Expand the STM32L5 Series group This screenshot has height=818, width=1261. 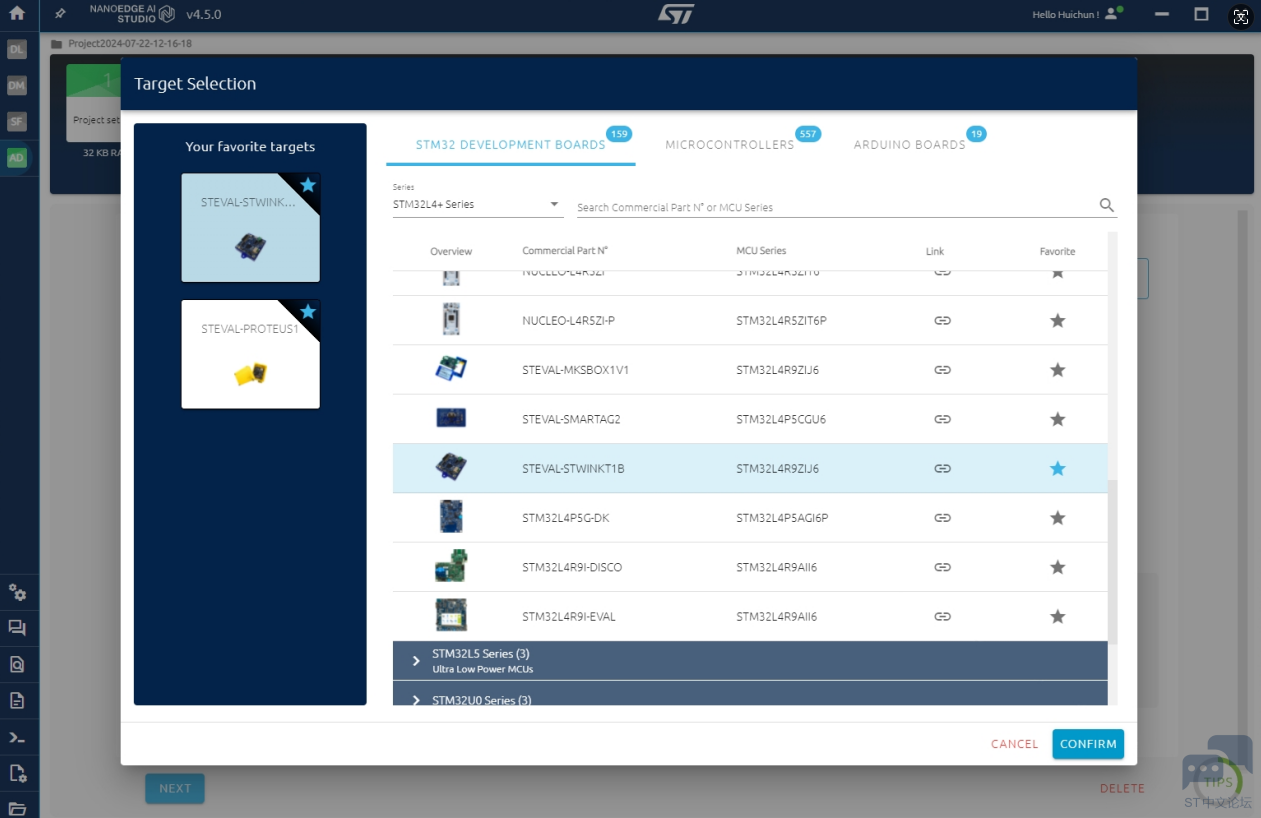[x=750, y=661]
